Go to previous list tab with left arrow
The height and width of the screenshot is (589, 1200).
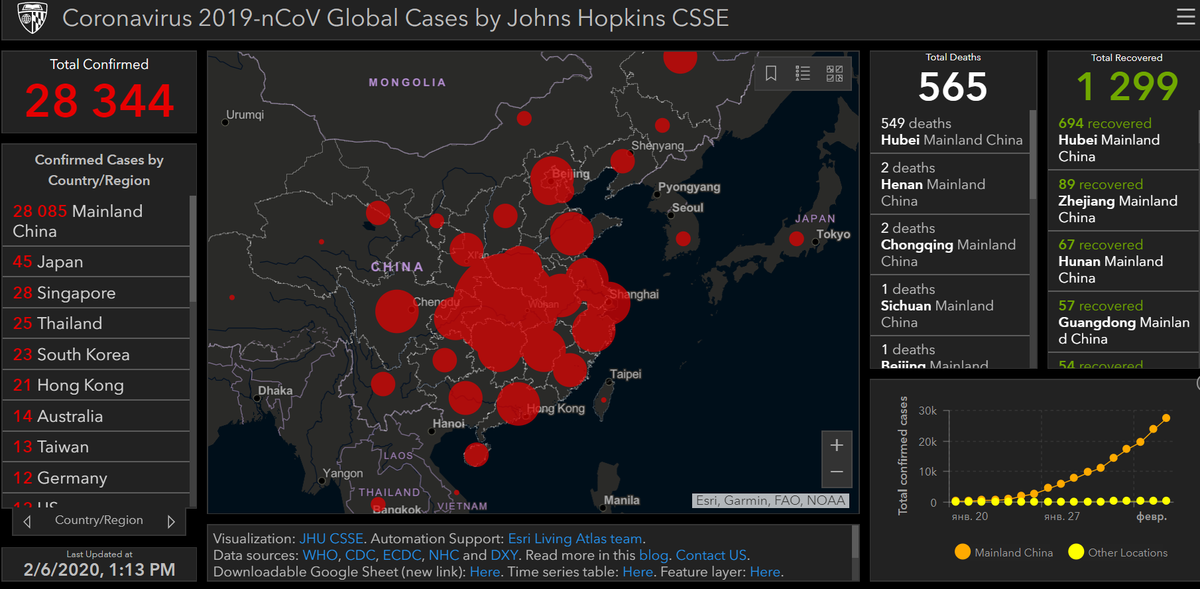pyautogui.click(x=27, y=521)
